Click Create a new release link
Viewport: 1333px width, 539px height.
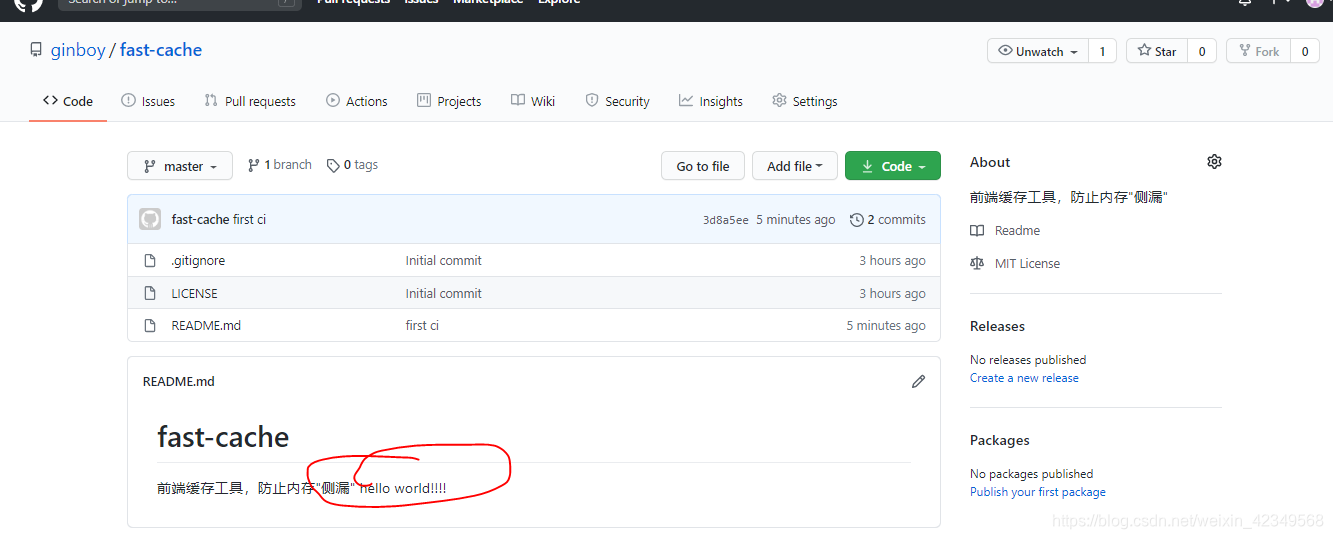pyautogui.click(x=1024, y=378)
